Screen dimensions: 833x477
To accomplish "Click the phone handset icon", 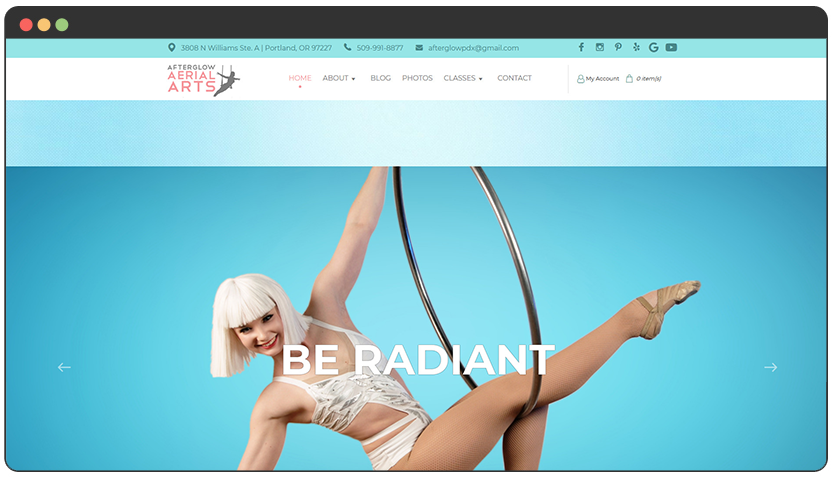I will (347, 47).
